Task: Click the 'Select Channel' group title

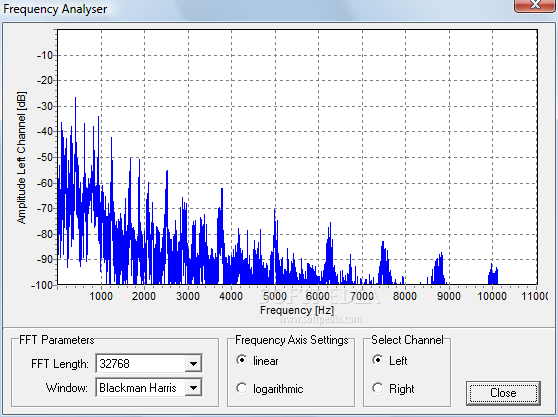Action: pos(407,340)
